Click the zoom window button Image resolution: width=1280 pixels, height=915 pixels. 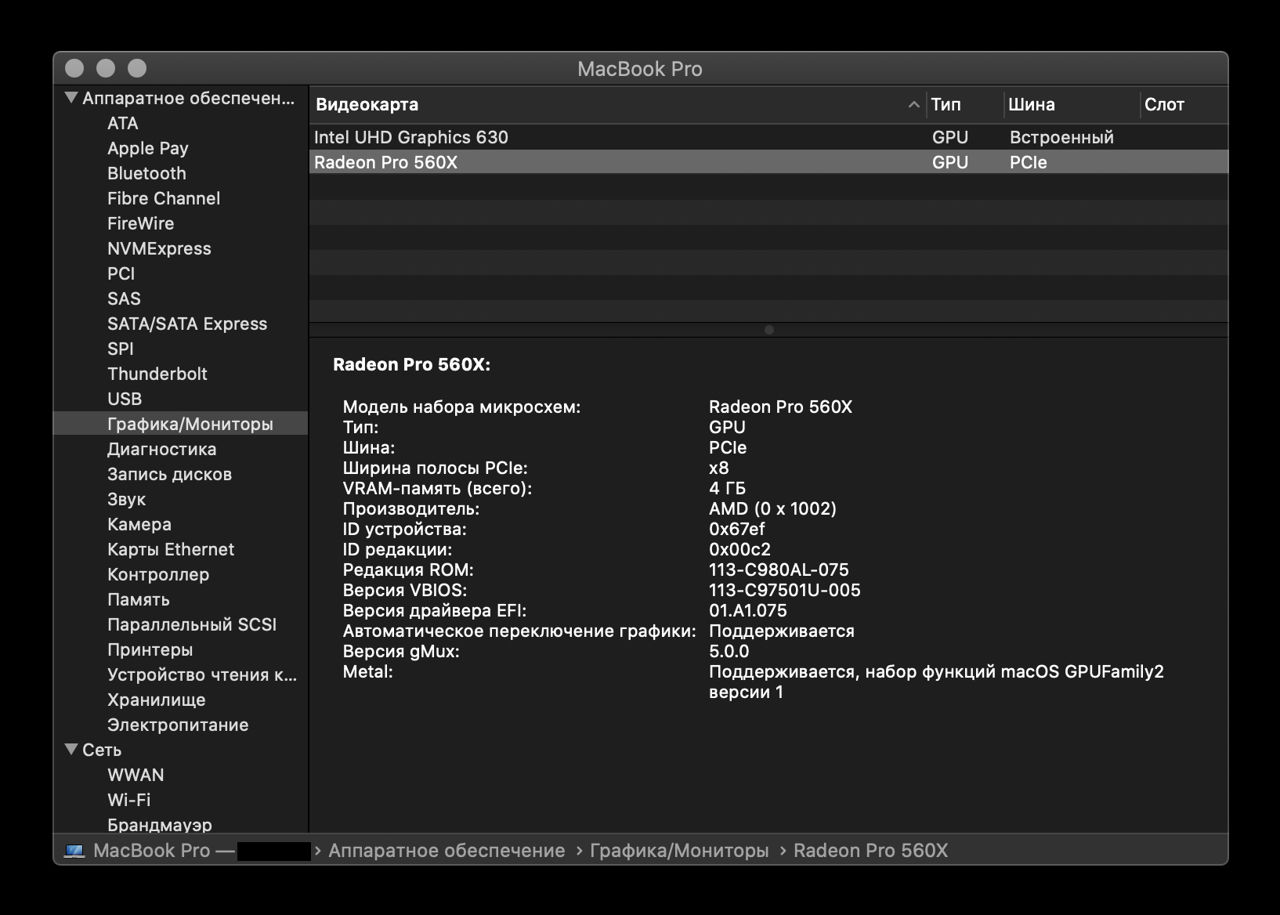137,68
